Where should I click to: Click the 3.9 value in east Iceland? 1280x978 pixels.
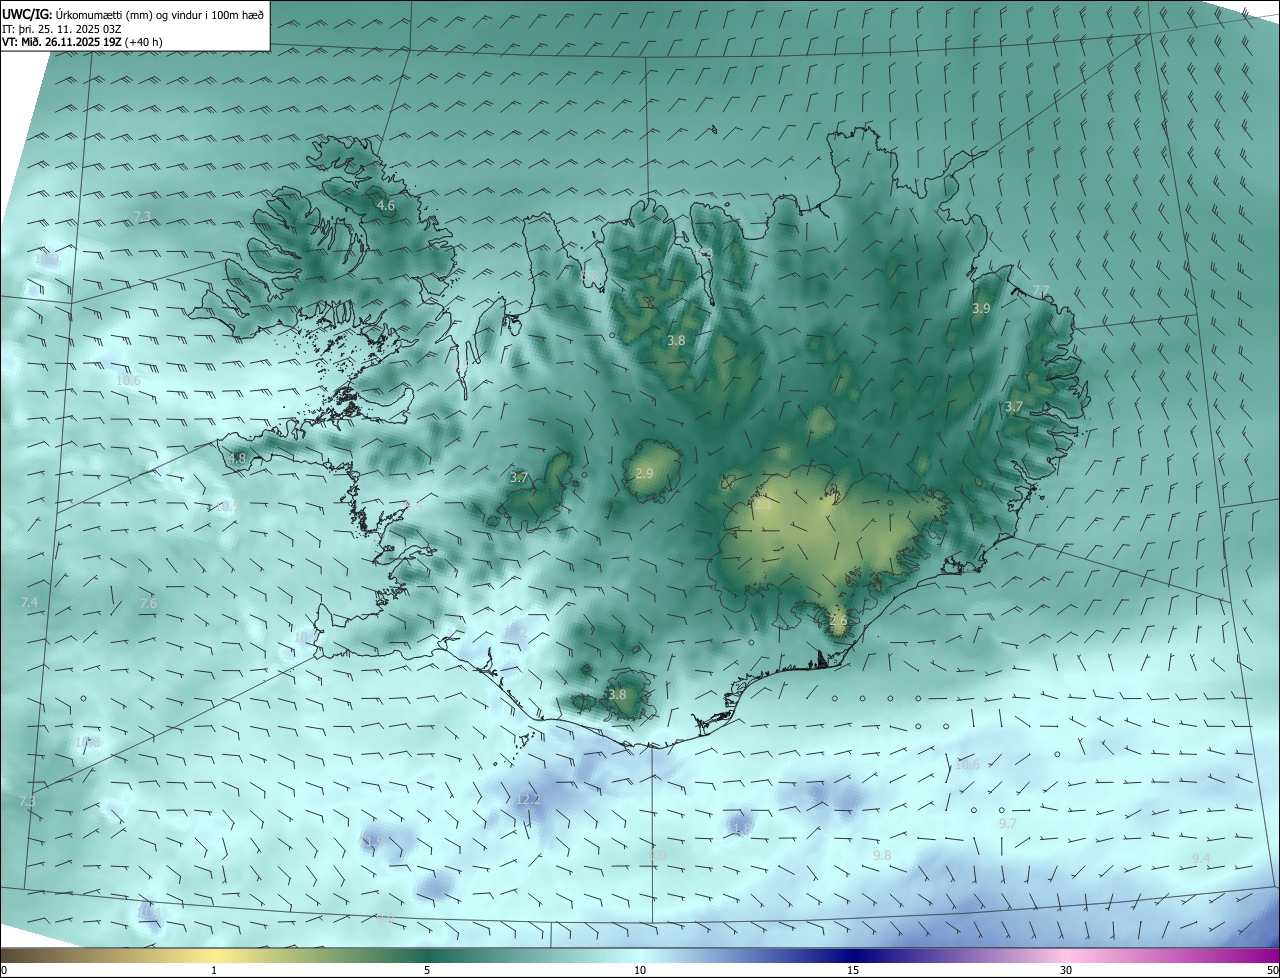click(981, 309)
